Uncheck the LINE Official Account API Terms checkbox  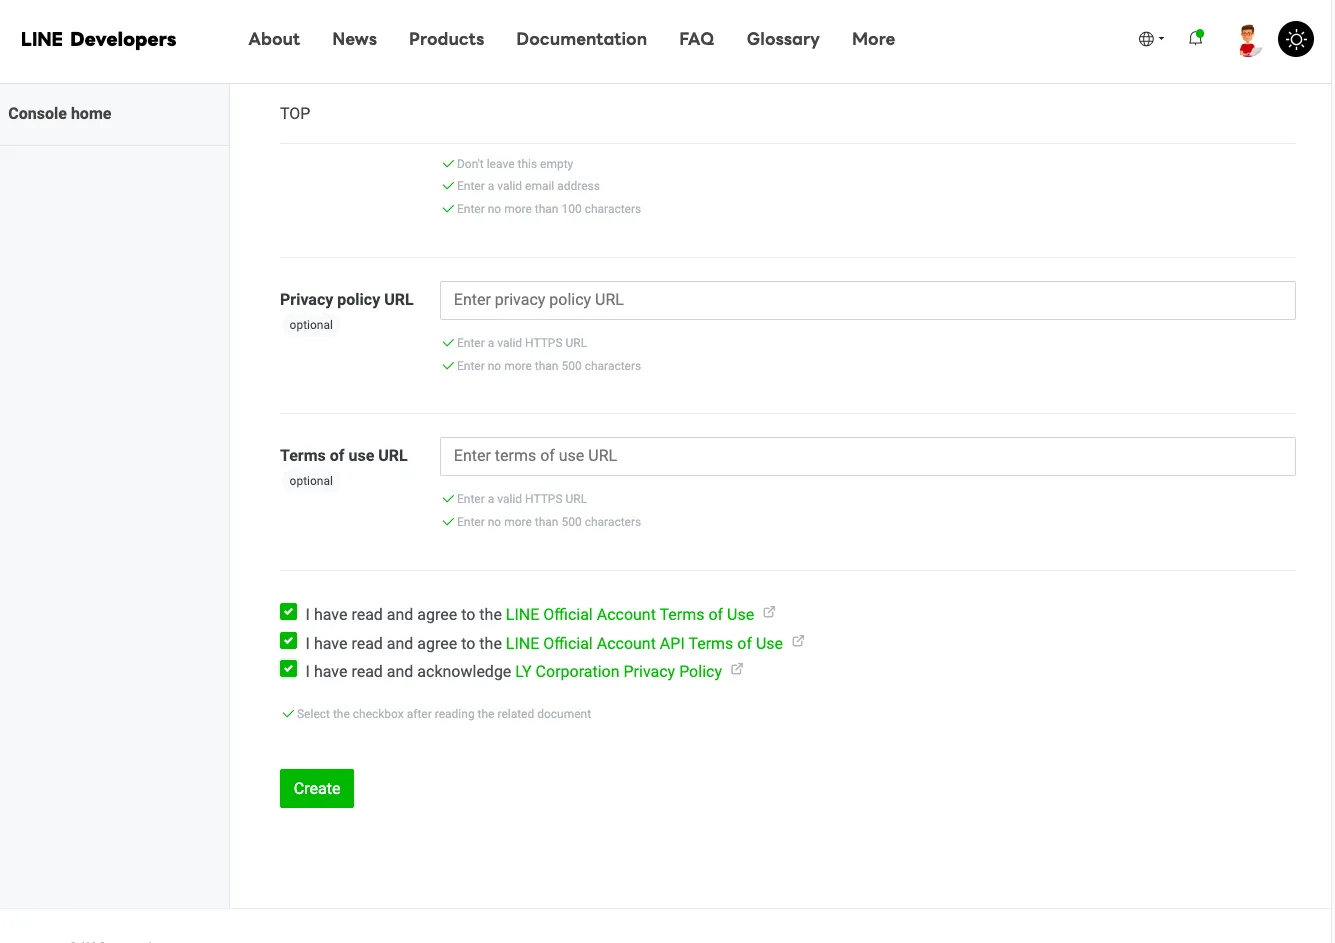(x=289, y=641)
